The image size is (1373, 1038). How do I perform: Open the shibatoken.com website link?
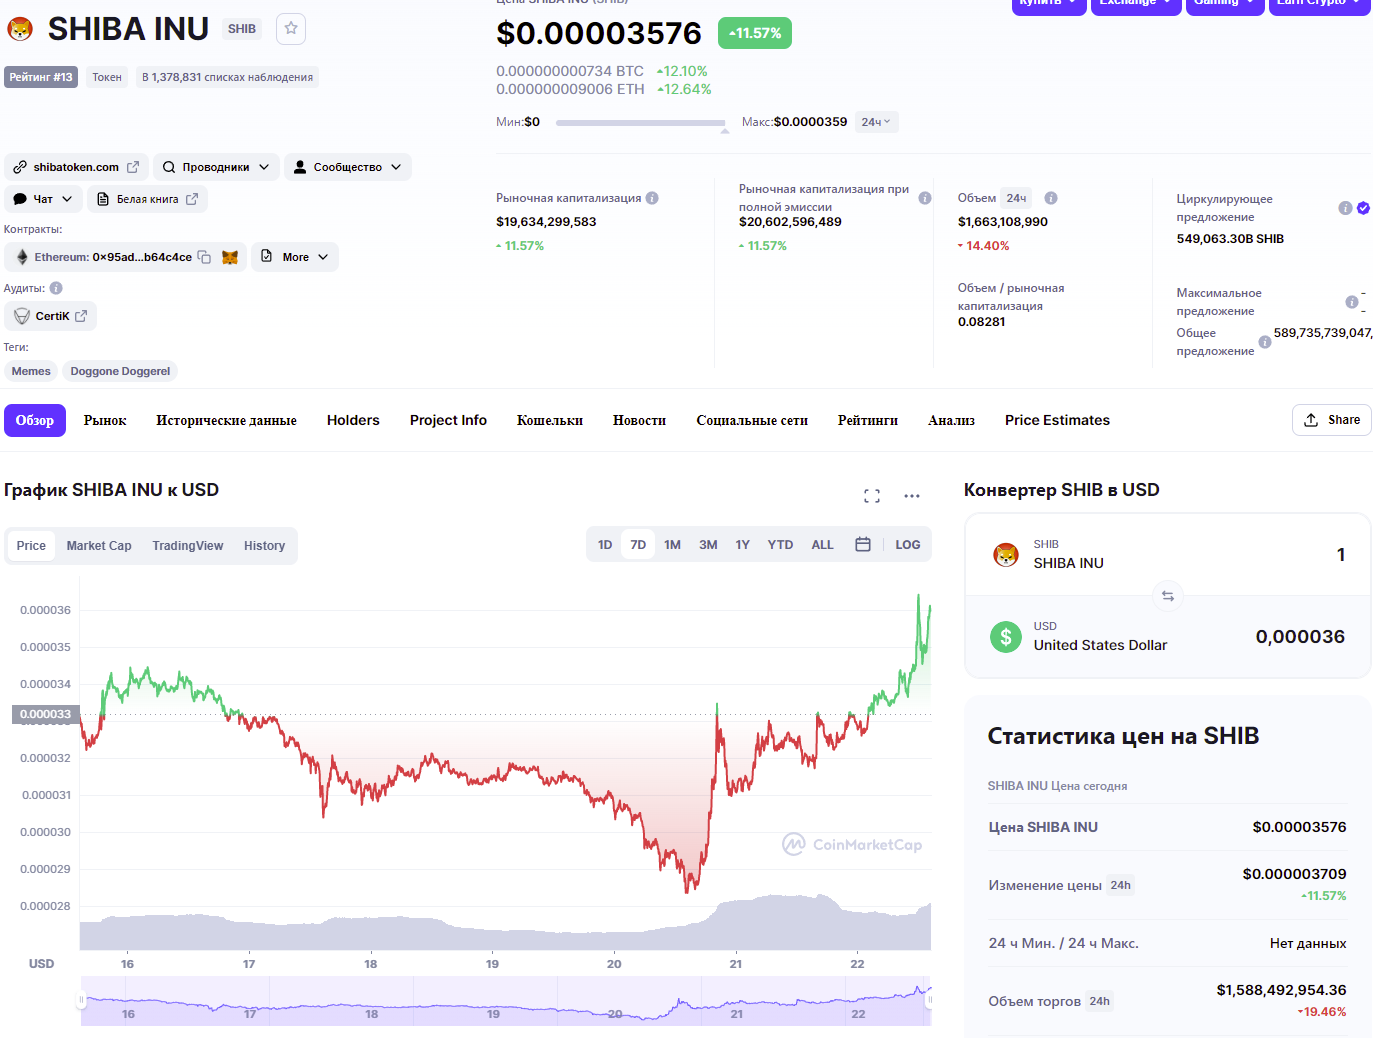click(76, 167)
